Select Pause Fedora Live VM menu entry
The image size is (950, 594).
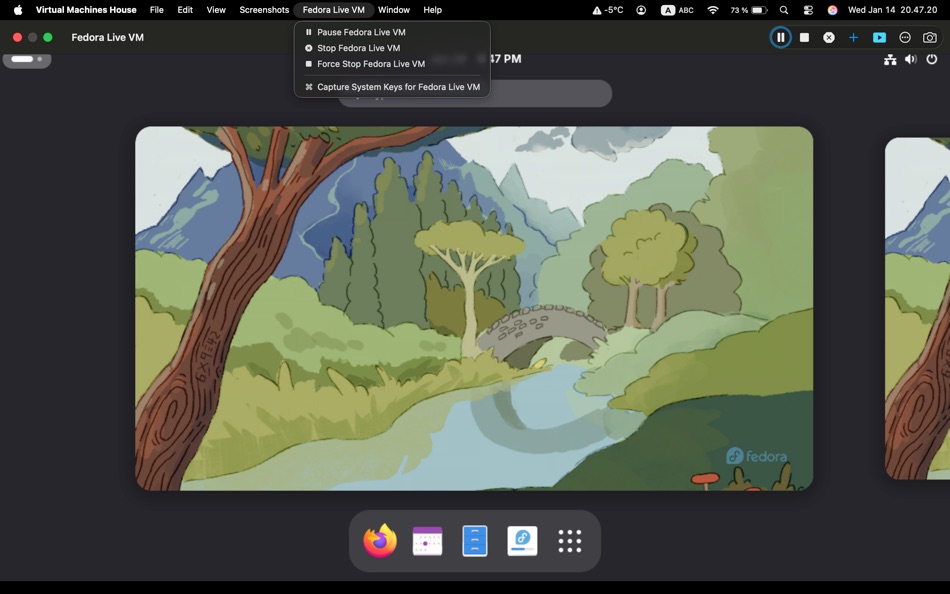(392, 32)
